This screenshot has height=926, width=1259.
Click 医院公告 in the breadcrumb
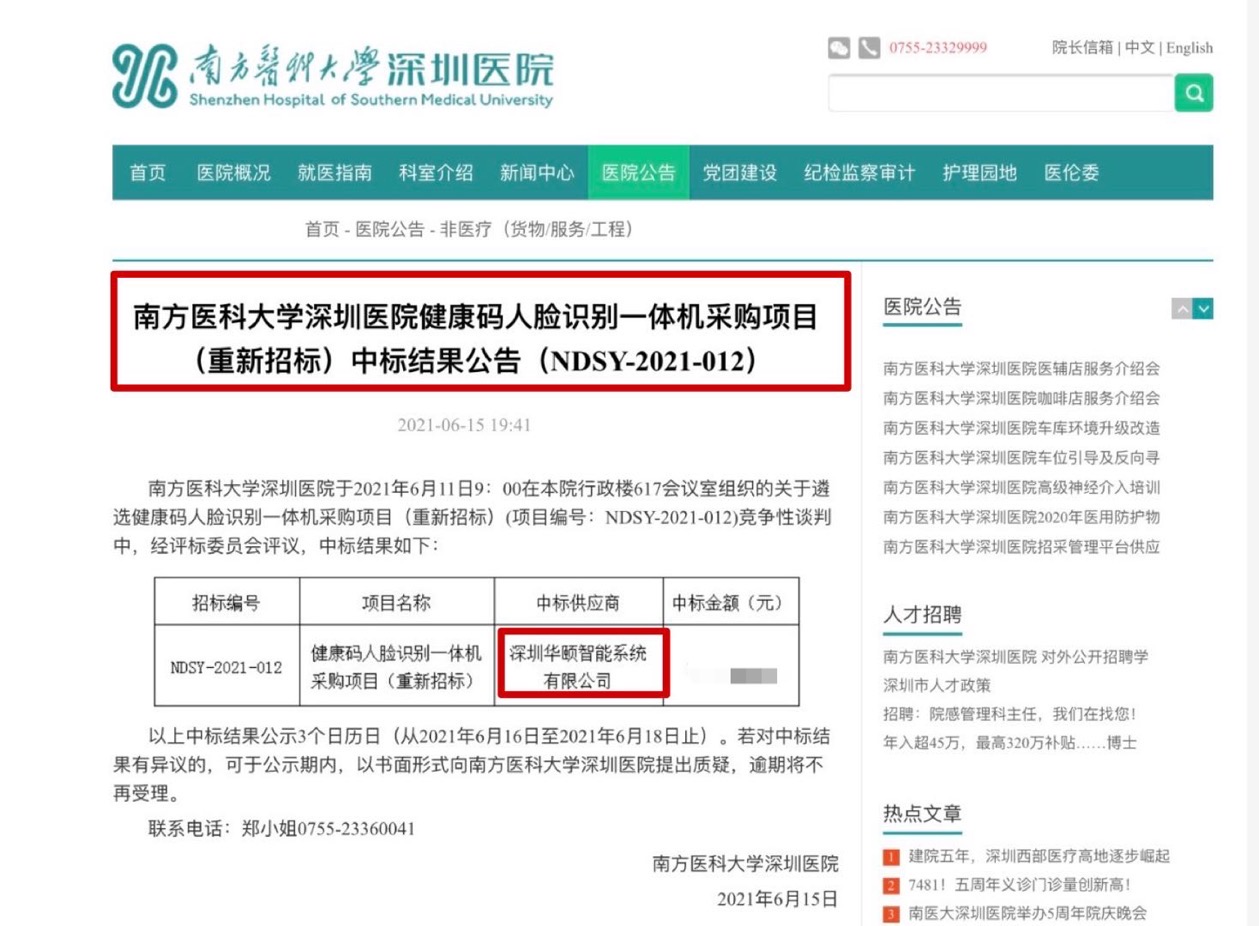coord(390,230)
